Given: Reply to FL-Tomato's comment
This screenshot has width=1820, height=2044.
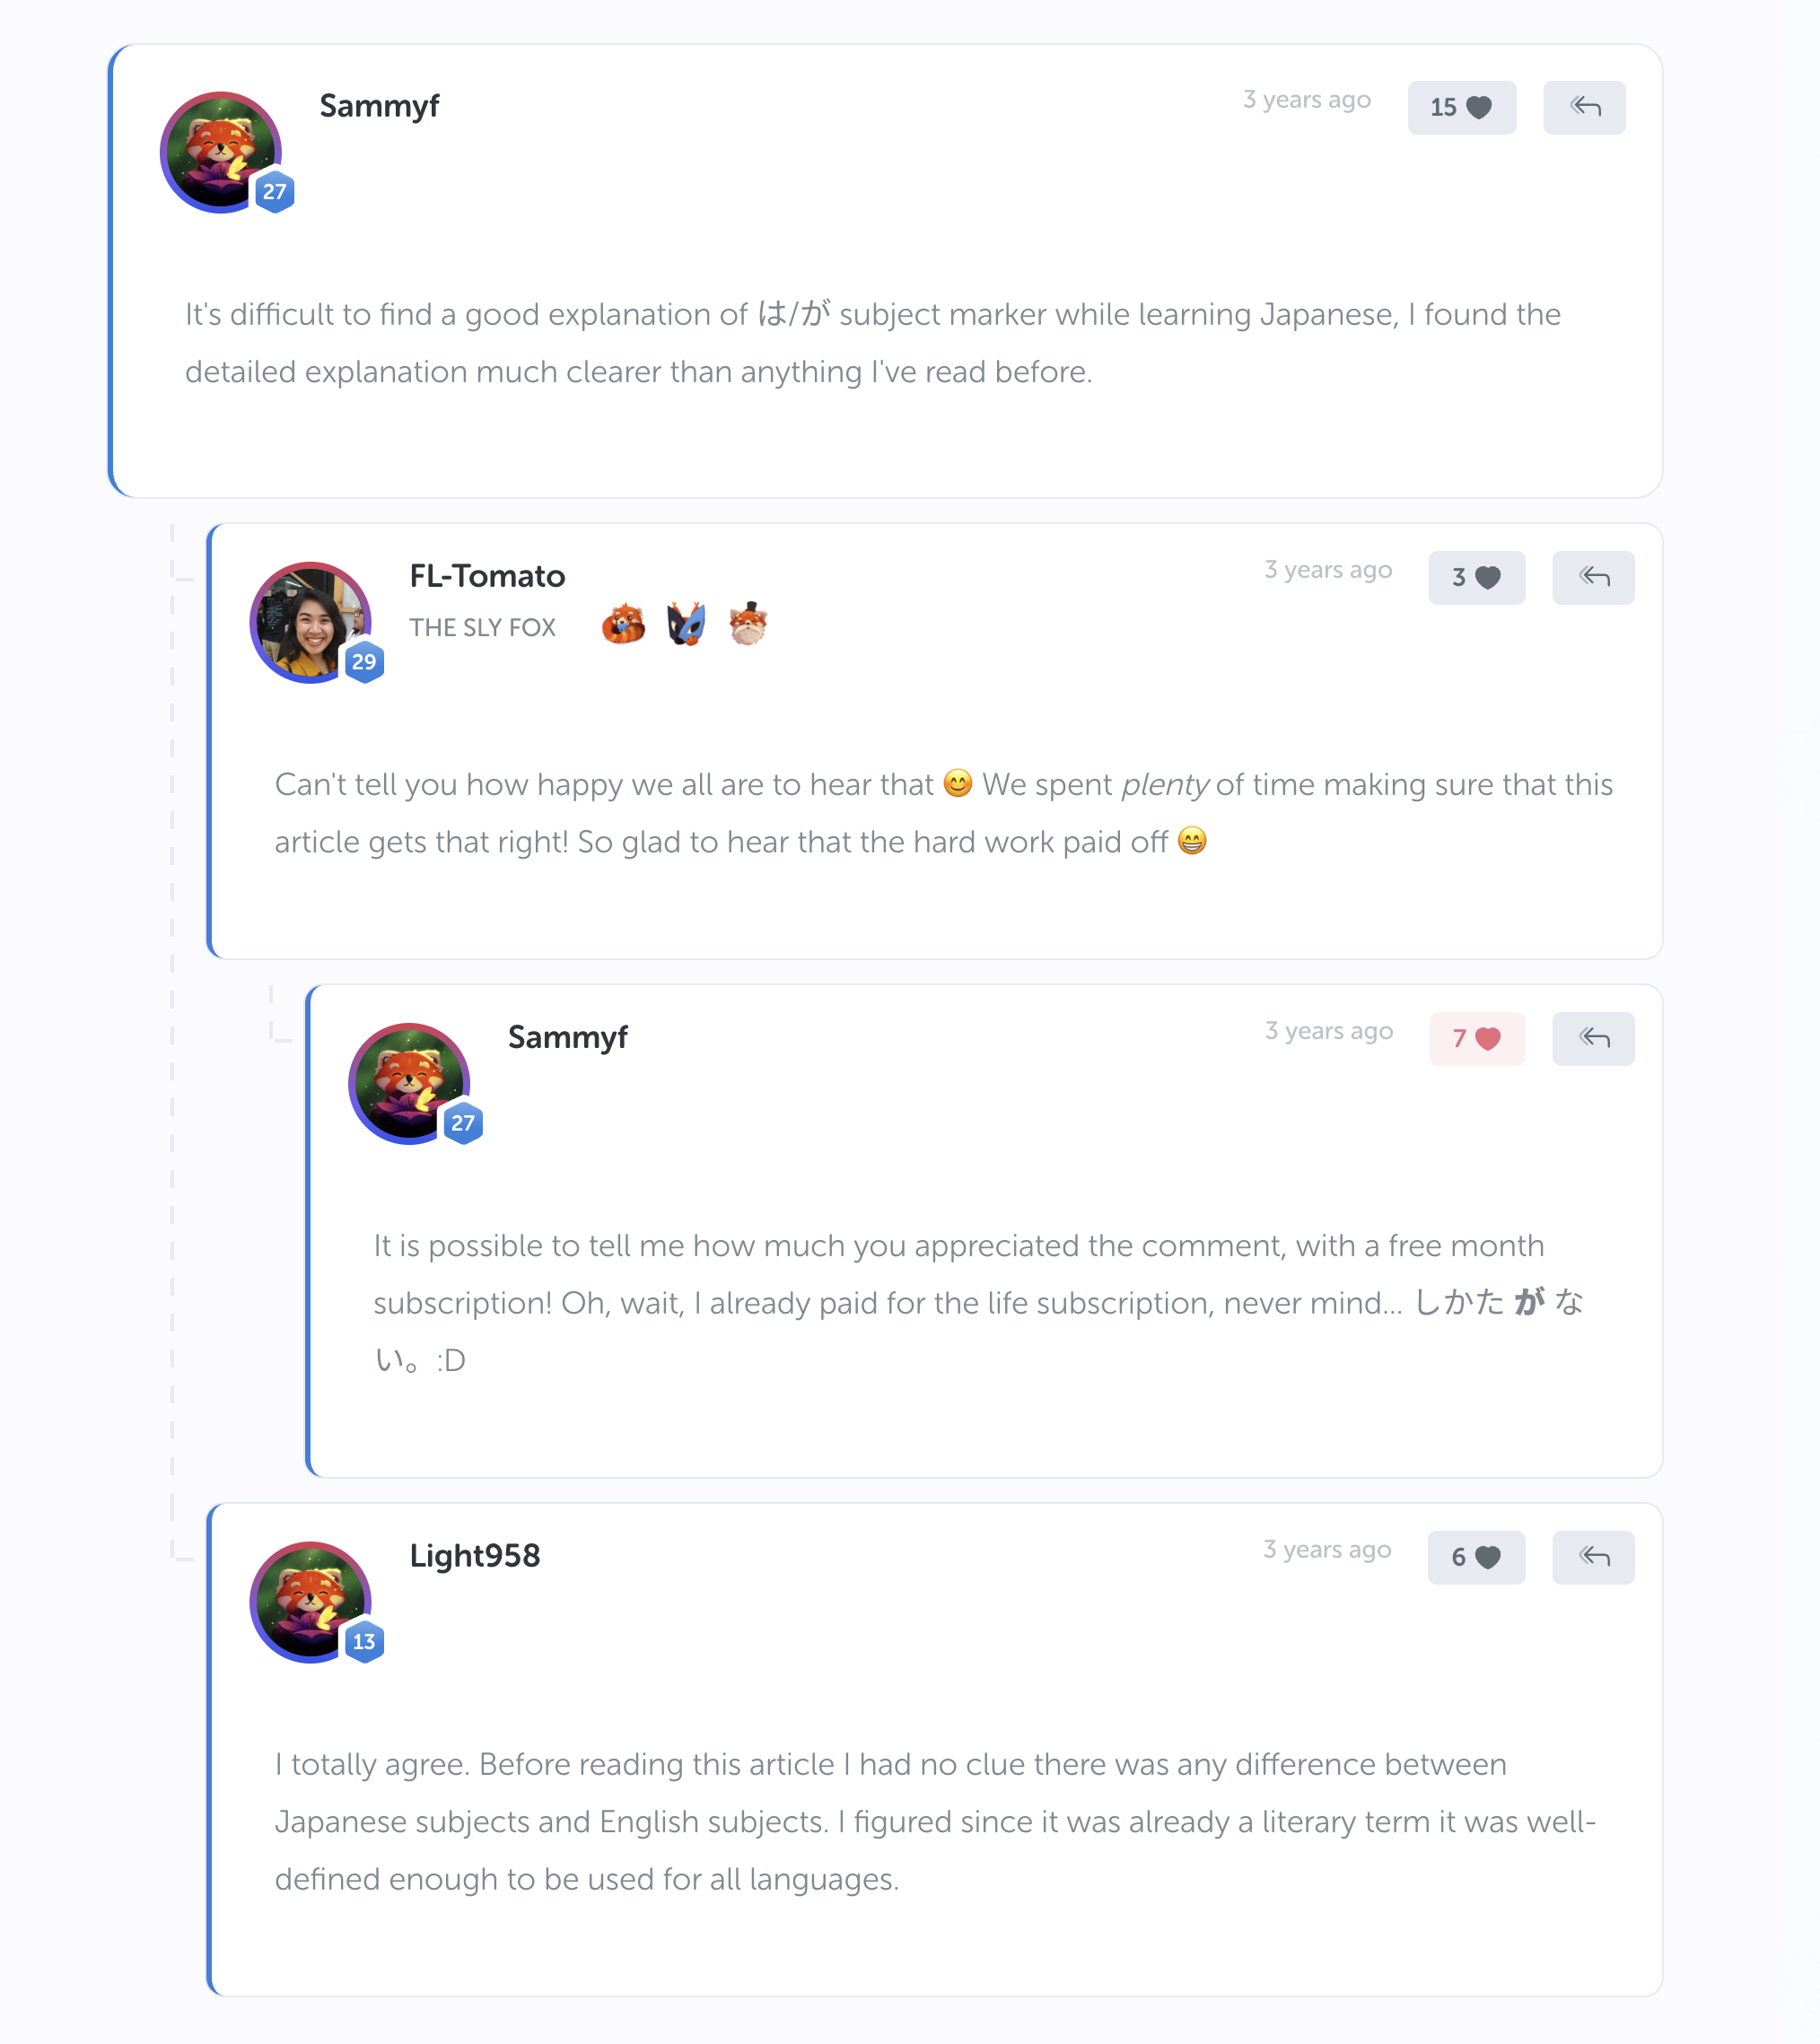Looking at the screenshot, I should point(1592,577).
